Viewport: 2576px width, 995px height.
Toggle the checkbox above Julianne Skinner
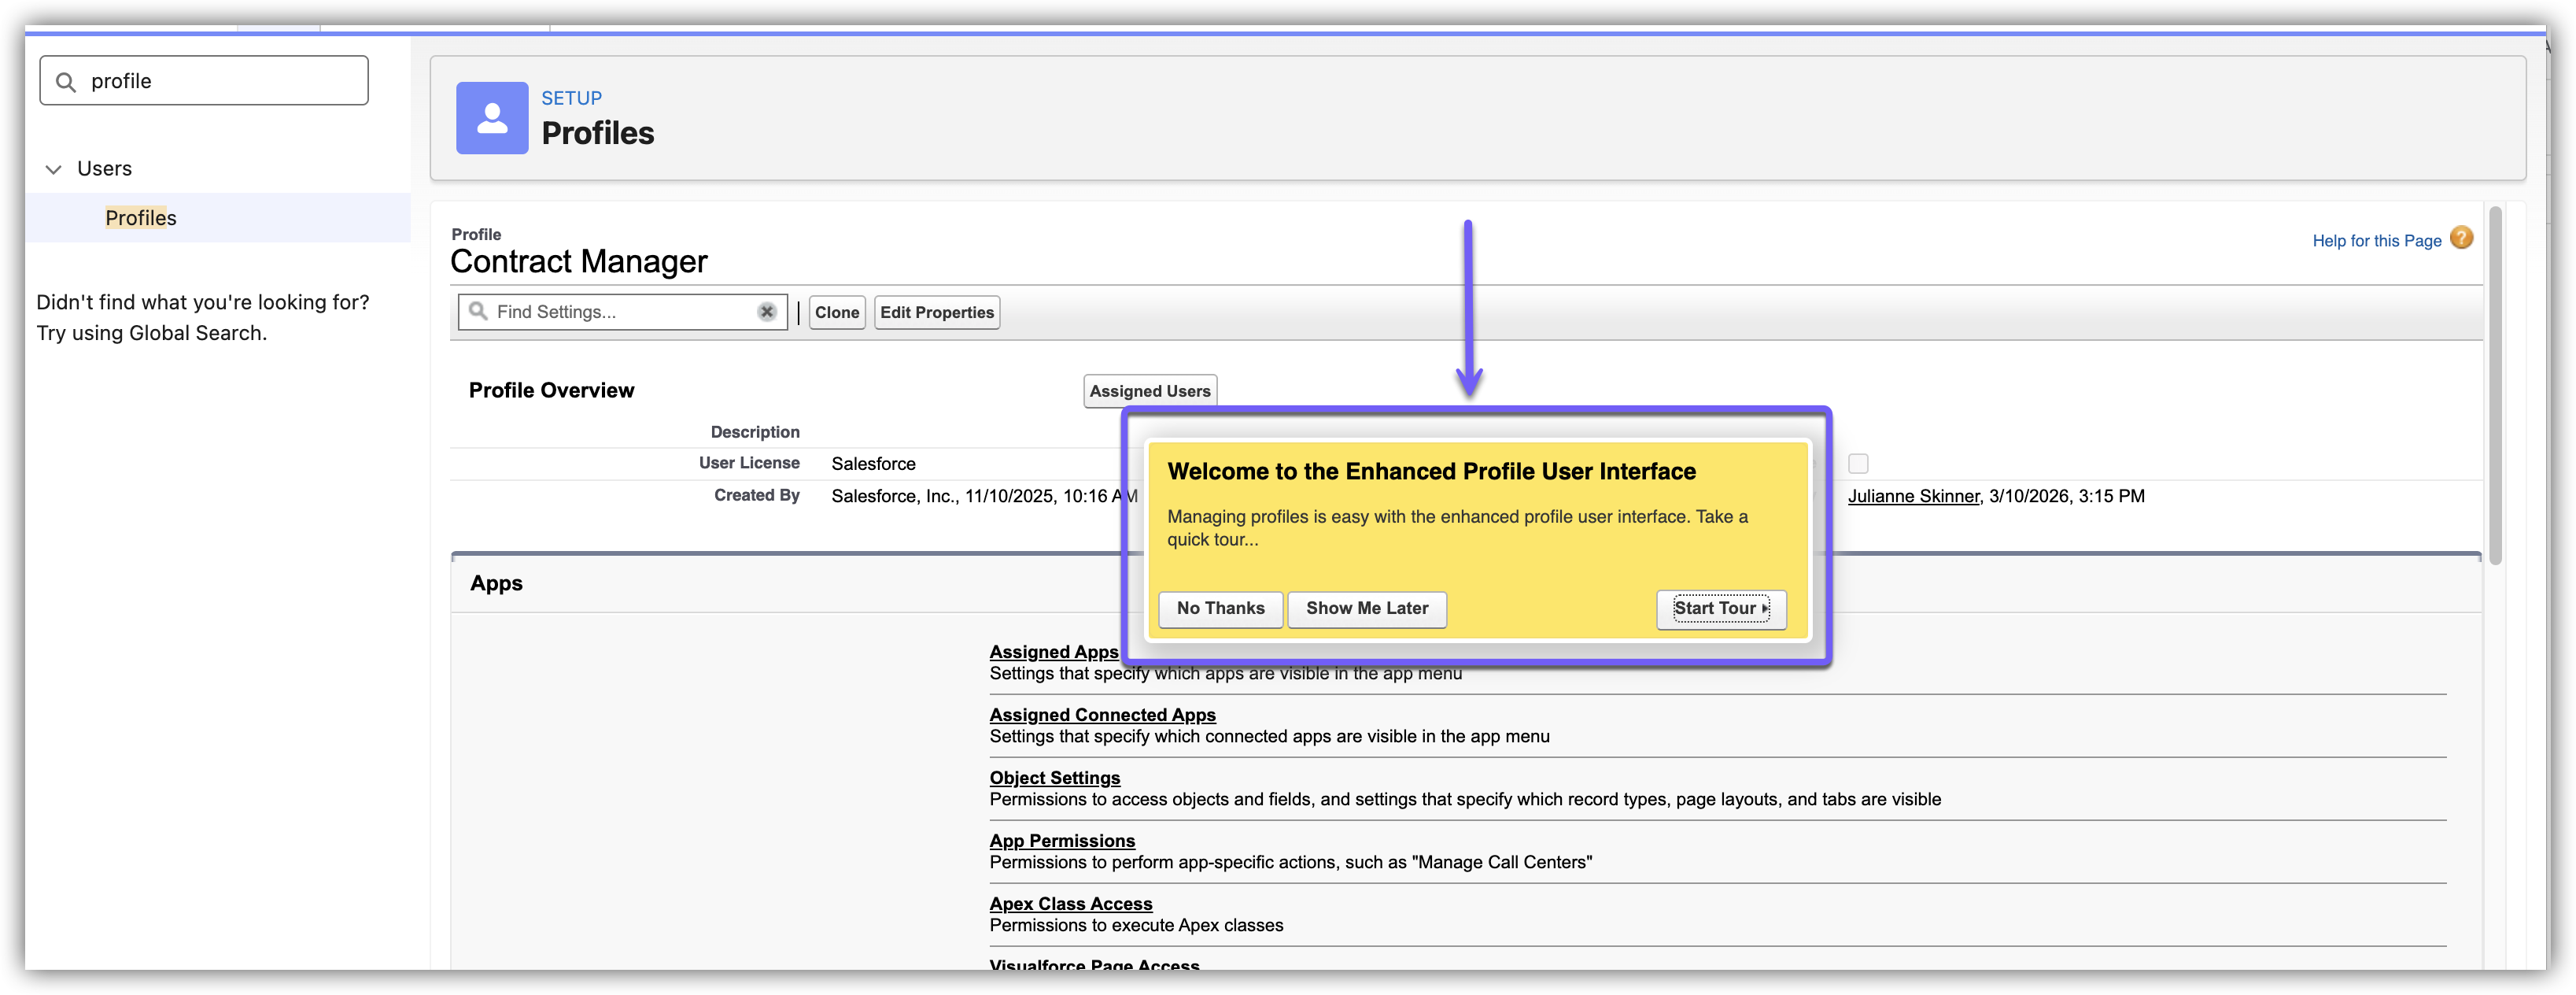pyautogui.click(x=1858, y=463)
